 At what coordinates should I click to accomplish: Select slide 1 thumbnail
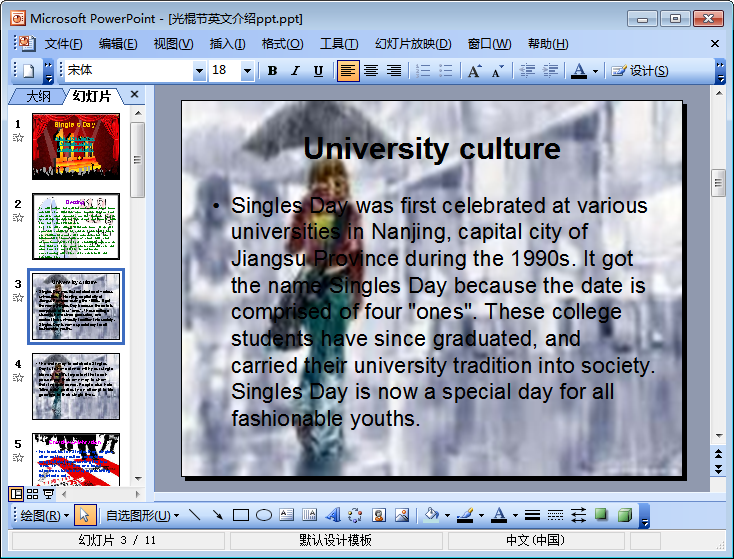[x=76, y=147]
